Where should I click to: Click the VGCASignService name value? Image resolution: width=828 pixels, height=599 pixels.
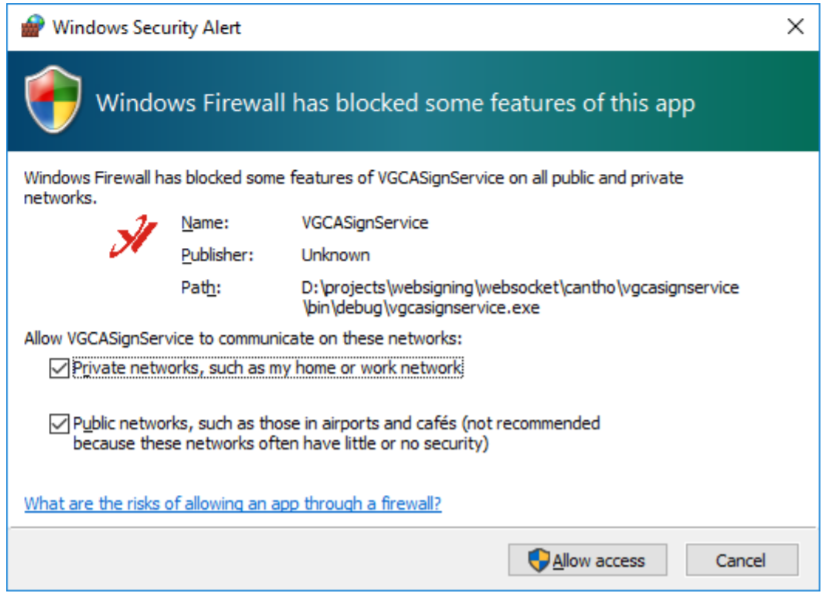[364, 223]
